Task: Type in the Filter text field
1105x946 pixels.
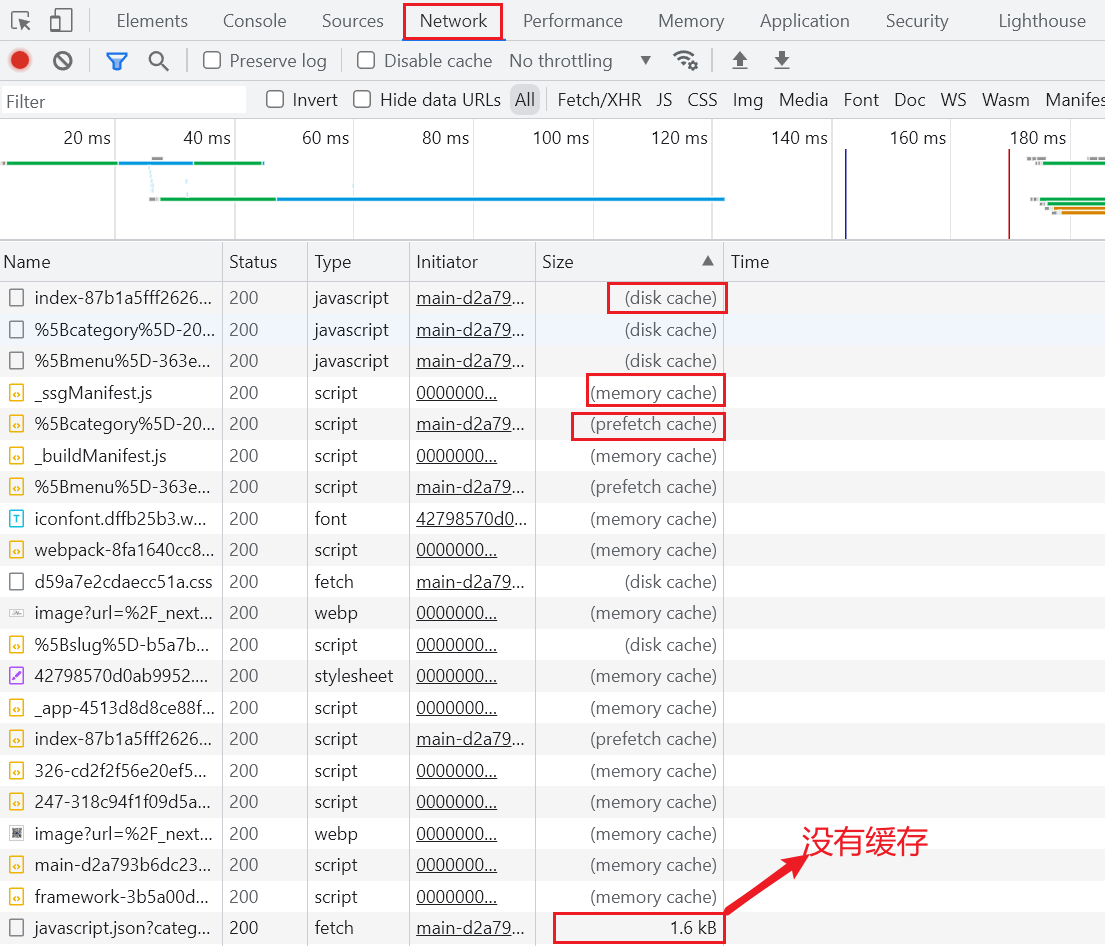Action: pos(122,101)
